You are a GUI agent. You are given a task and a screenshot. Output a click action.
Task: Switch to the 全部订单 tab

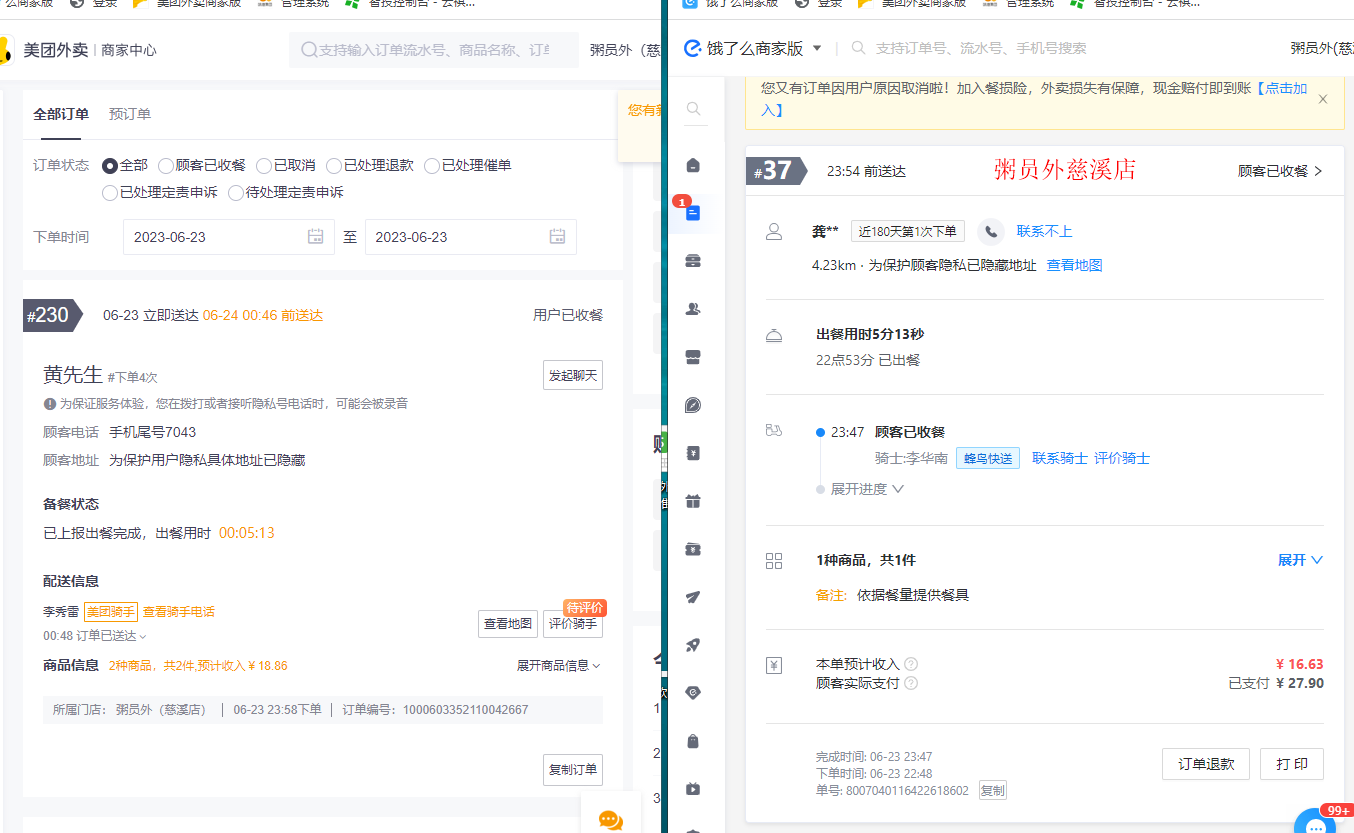(61, 114)
